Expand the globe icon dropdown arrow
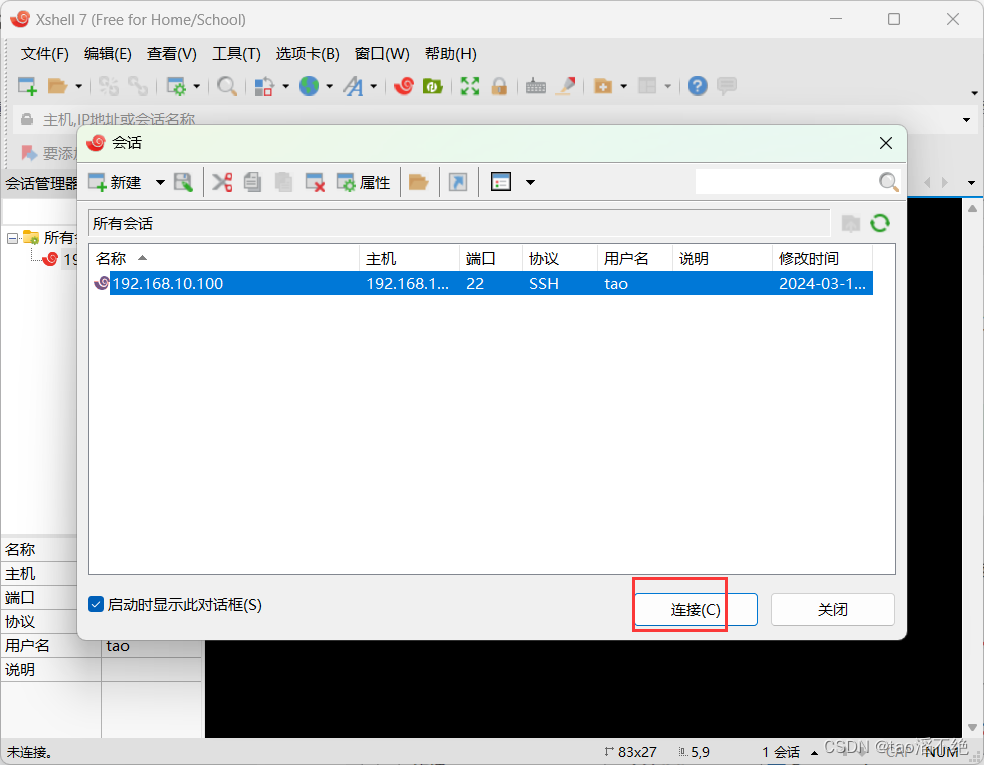 329,86
